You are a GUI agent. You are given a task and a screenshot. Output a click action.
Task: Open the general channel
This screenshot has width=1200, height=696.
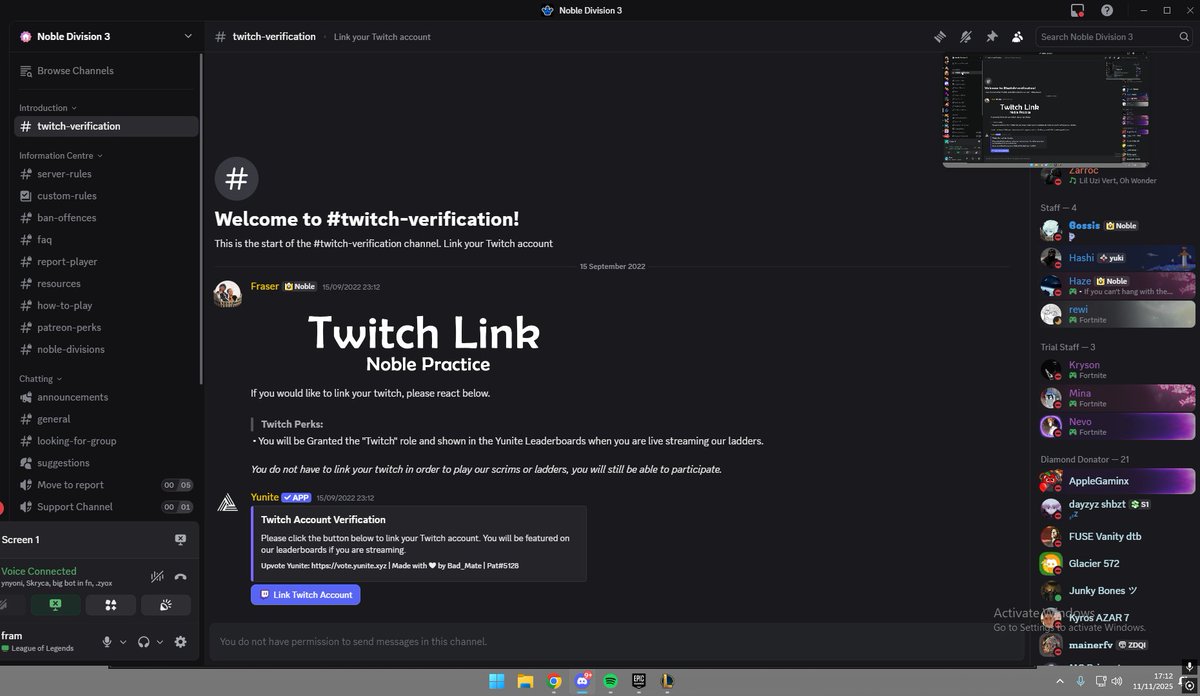pyautogui.click(x=106, y=419)
